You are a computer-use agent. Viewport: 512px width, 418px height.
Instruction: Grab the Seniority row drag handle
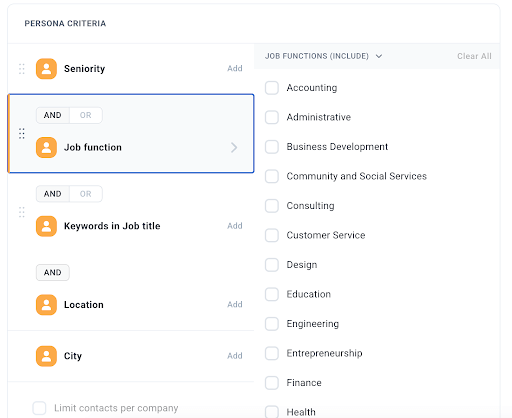tap(22, 69)
